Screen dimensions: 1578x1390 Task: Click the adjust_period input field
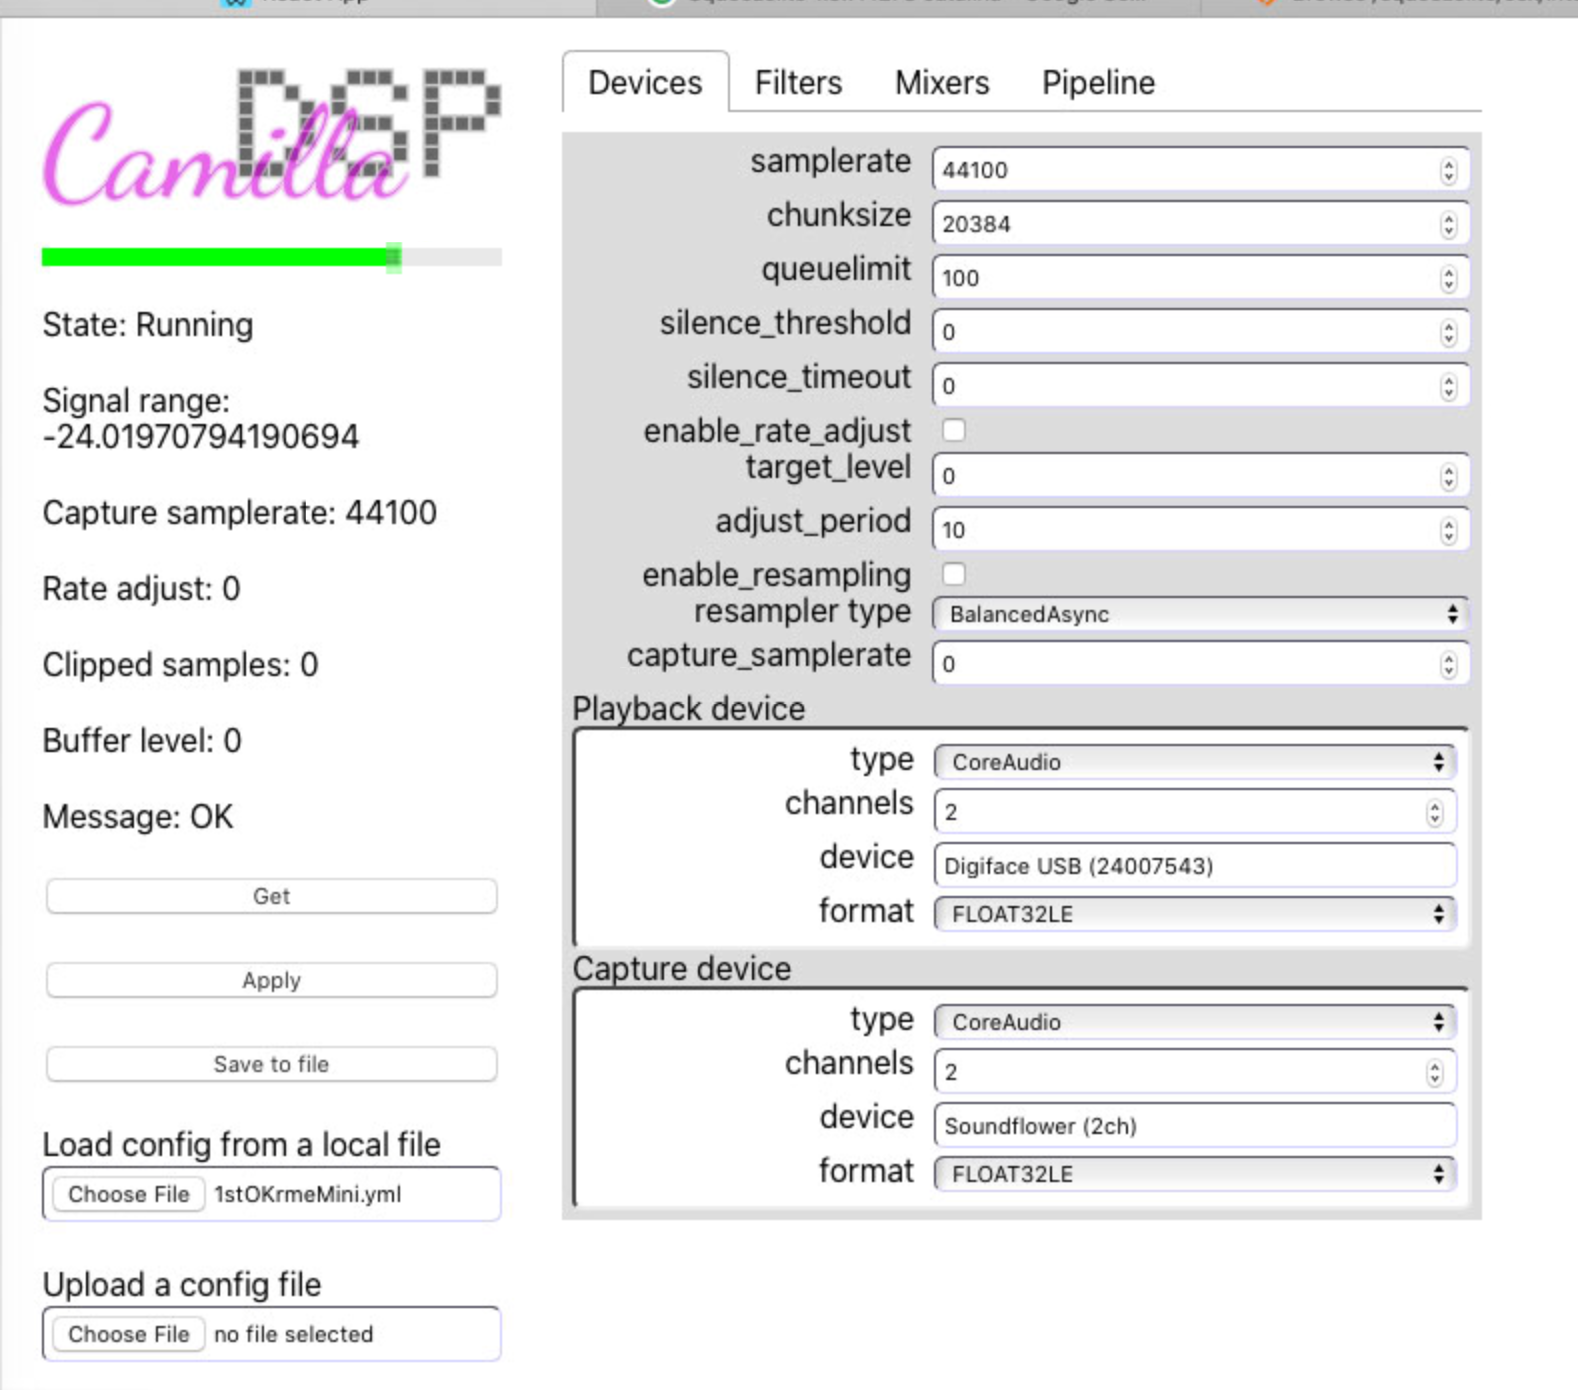click(1200, 529)
